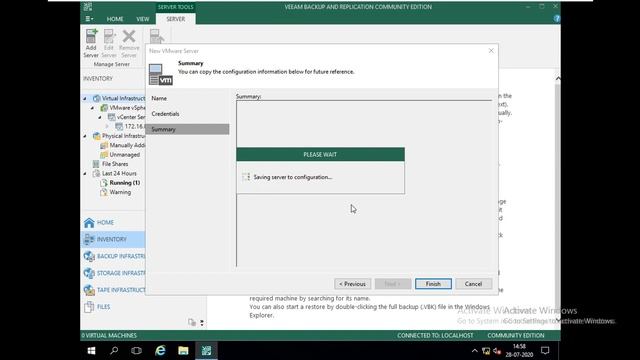Open the Windows Start menu

(91, 351)
